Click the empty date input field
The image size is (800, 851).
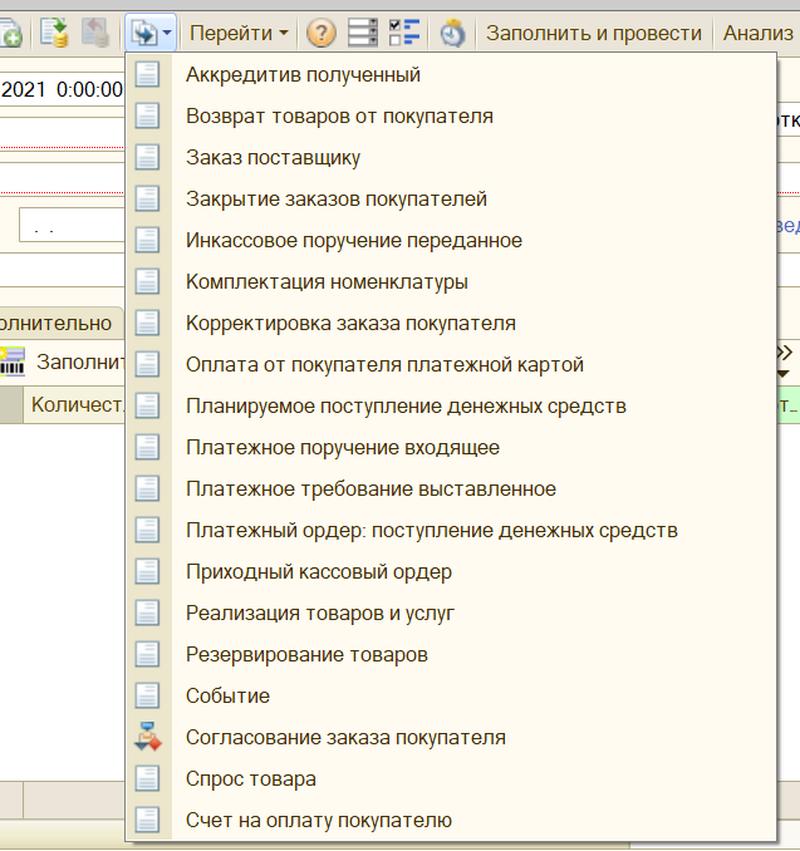coord(72,225)
